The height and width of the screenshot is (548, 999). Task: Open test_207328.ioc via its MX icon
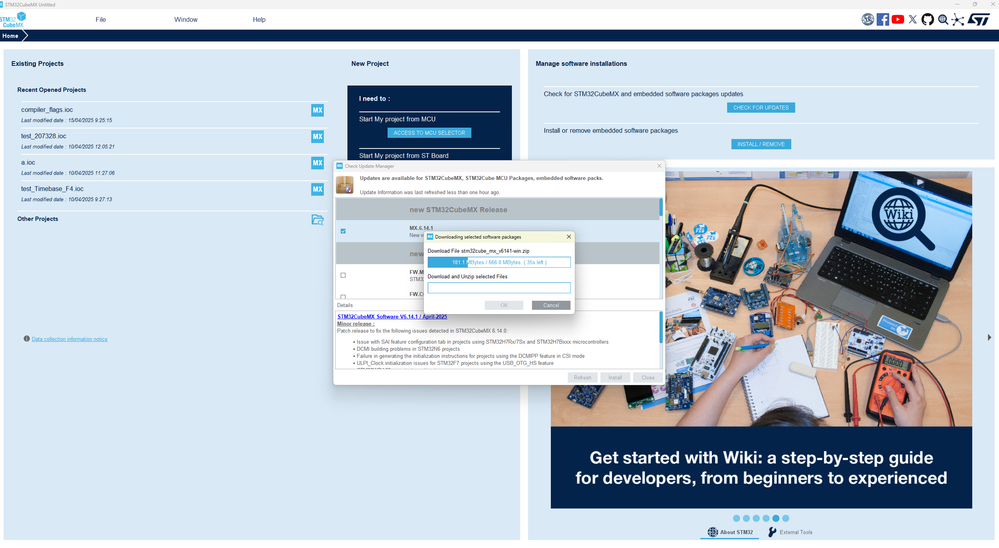click(317, 136)
